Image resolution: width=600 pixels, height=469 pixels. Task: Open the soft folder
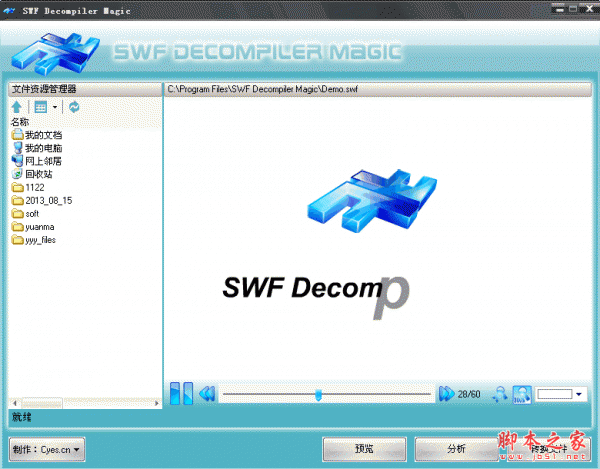coord(26,213)
